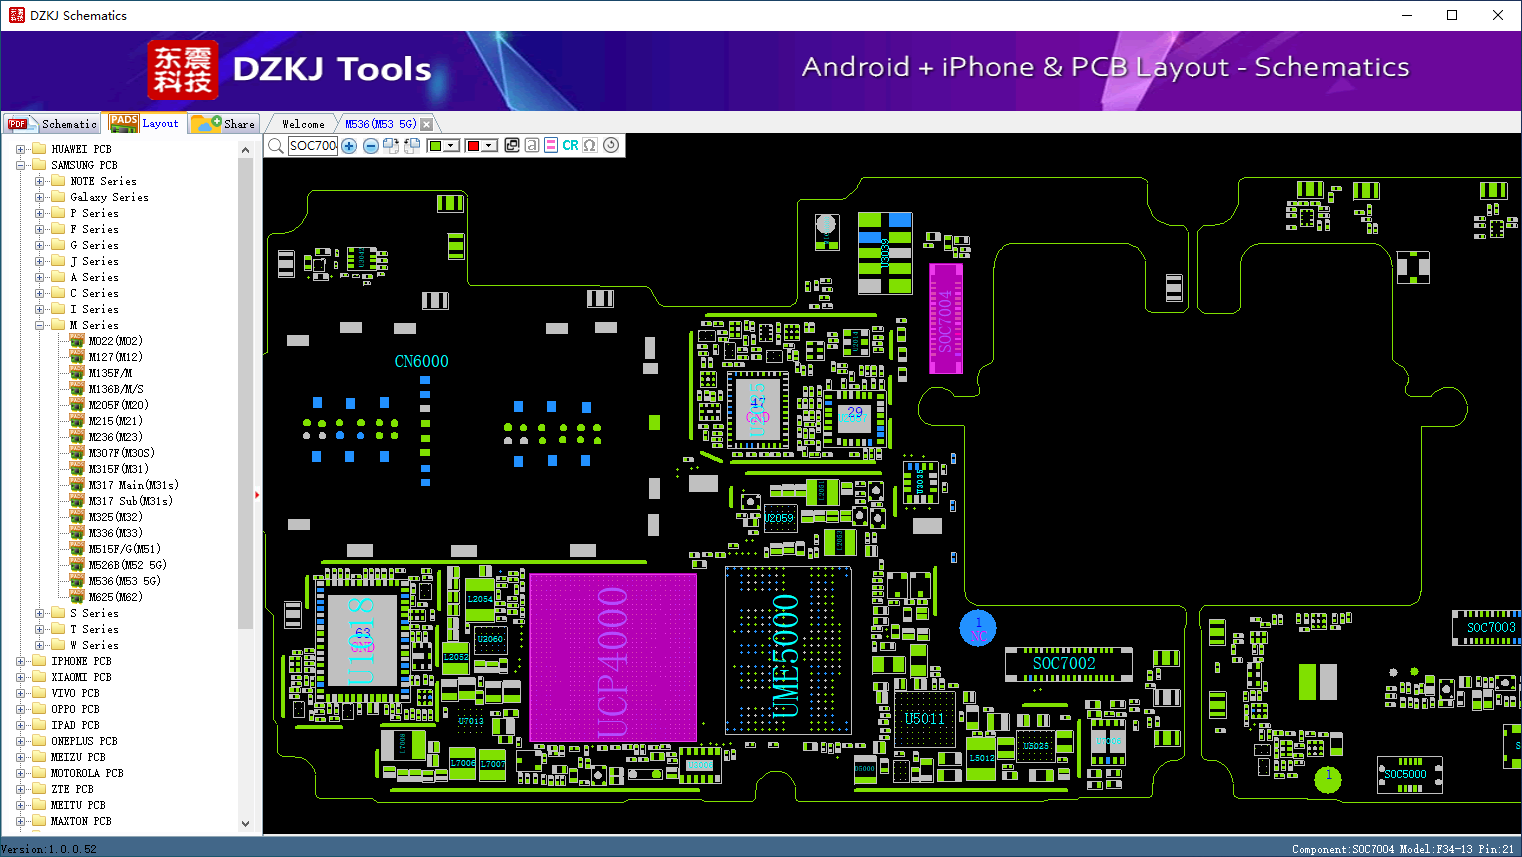Open the green color dropdown arrow
Screen dimensions: 1522x857
(x=452, y=146)
